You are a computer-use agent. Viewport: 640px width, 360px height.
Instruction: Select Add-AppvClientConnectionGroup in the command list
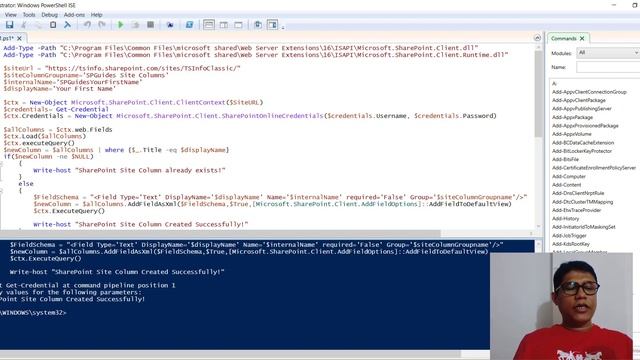click(x=589, y=92)
